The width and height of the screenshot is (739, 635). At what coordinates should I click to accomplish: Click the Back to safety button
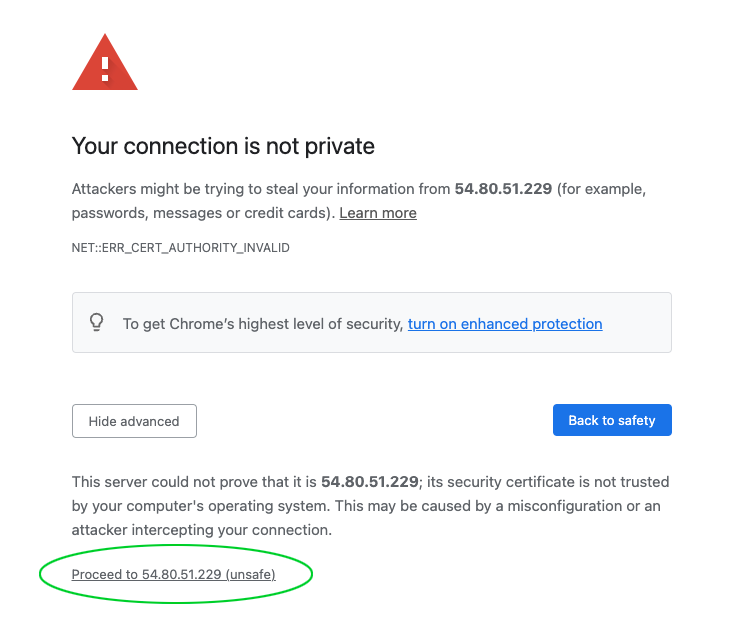click(x=611, y=421)
